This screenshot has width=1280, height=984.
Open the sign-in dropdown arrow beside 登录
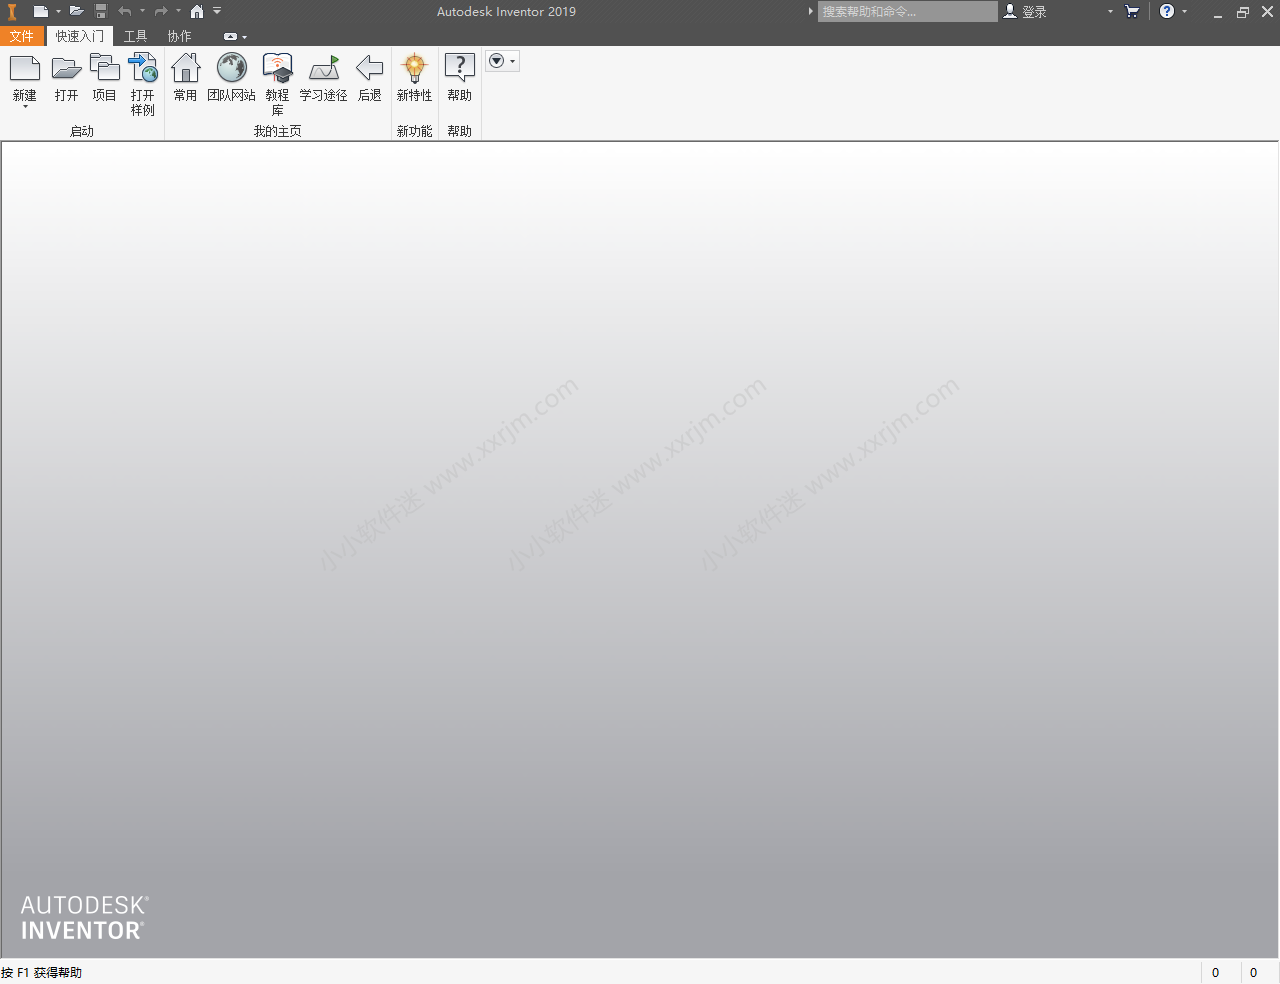pos(1110,12)
